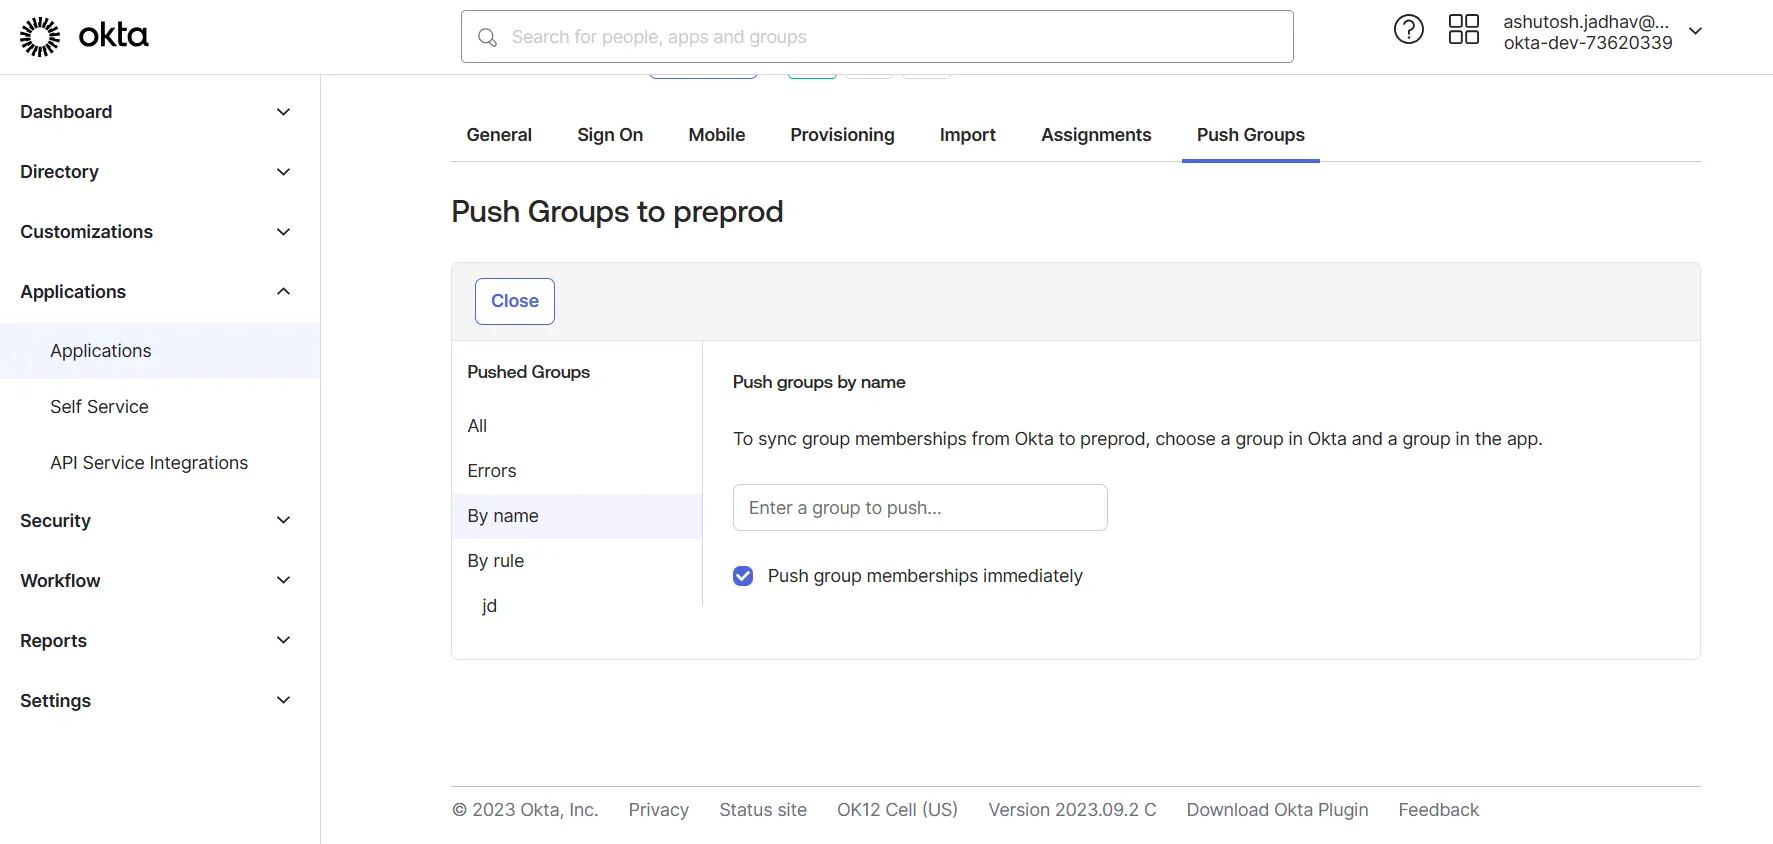Switch to the Mobile tab

[716, 135]
